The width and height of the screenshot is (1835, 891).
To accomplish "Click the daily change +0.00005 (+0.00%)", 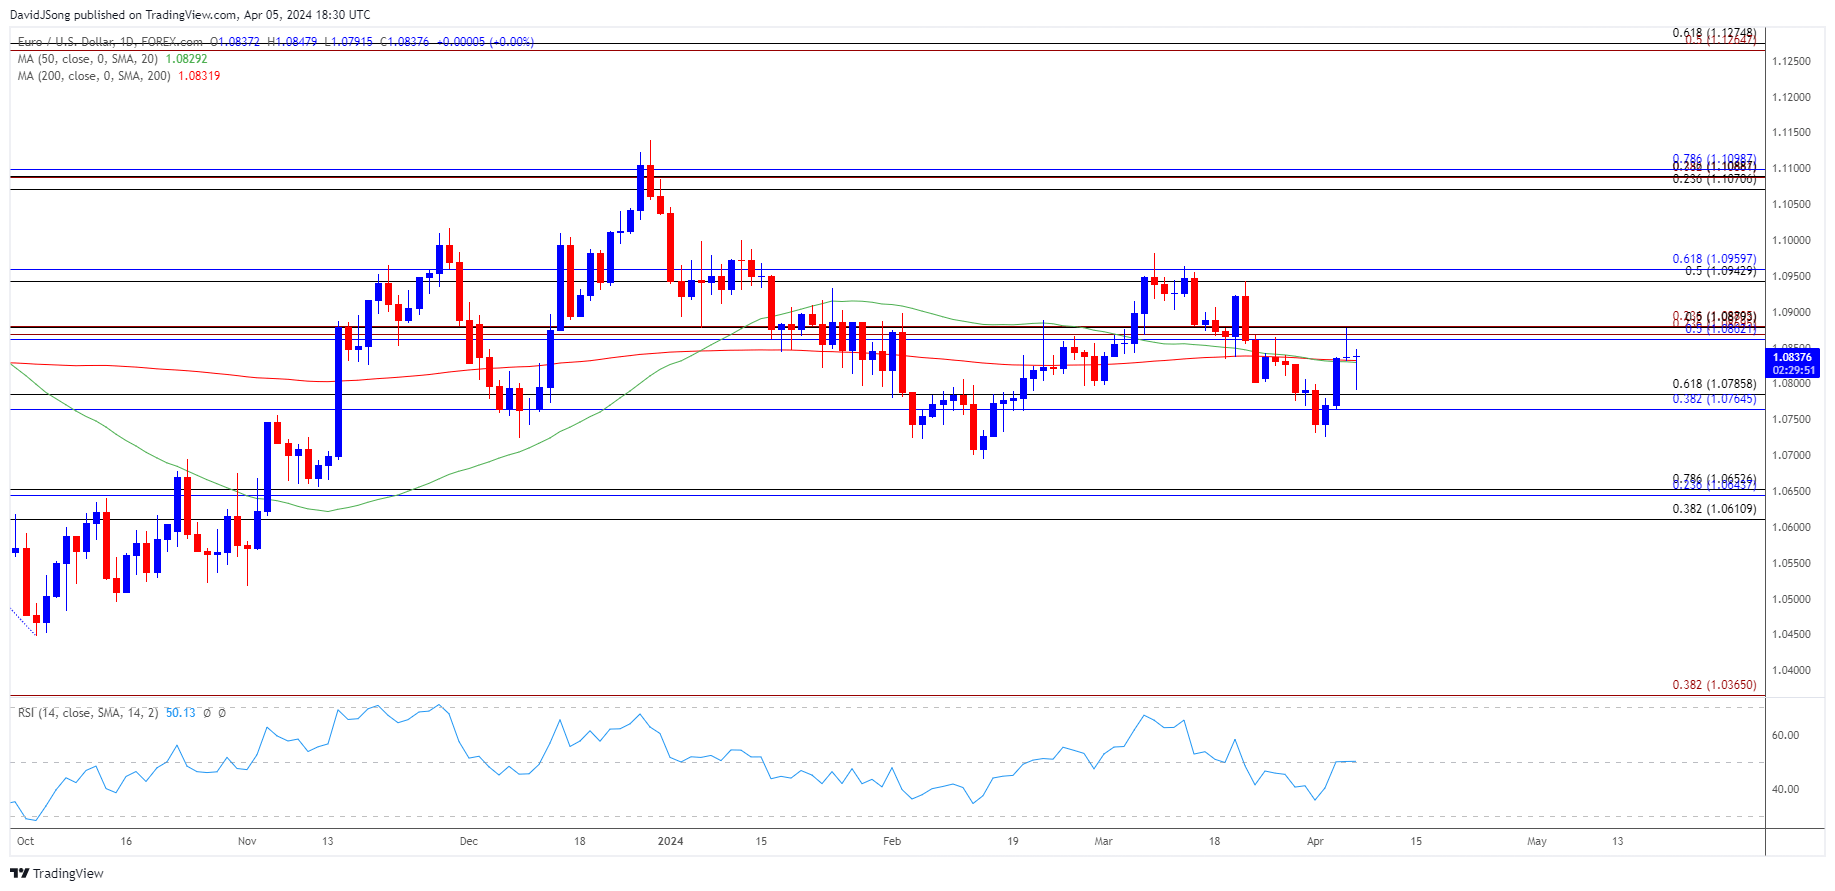I will [485, 42].
